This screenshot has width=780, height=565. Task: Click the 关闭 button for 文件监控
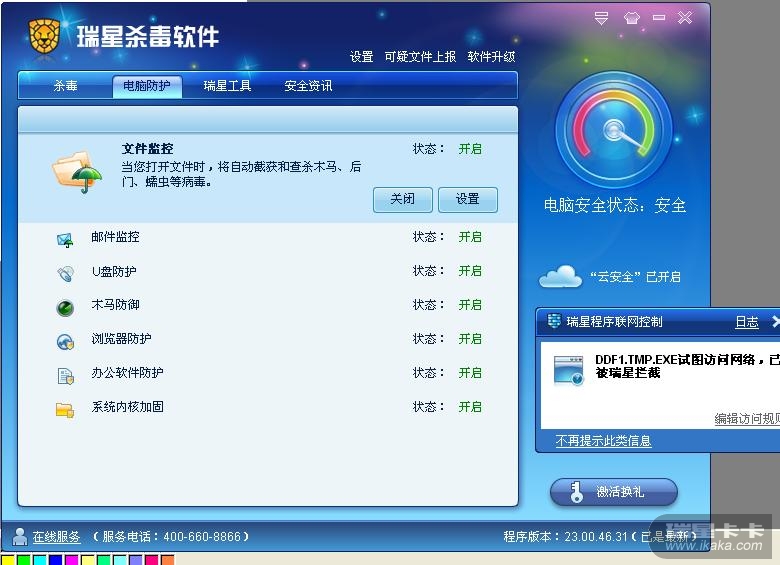tap(402, 199)
